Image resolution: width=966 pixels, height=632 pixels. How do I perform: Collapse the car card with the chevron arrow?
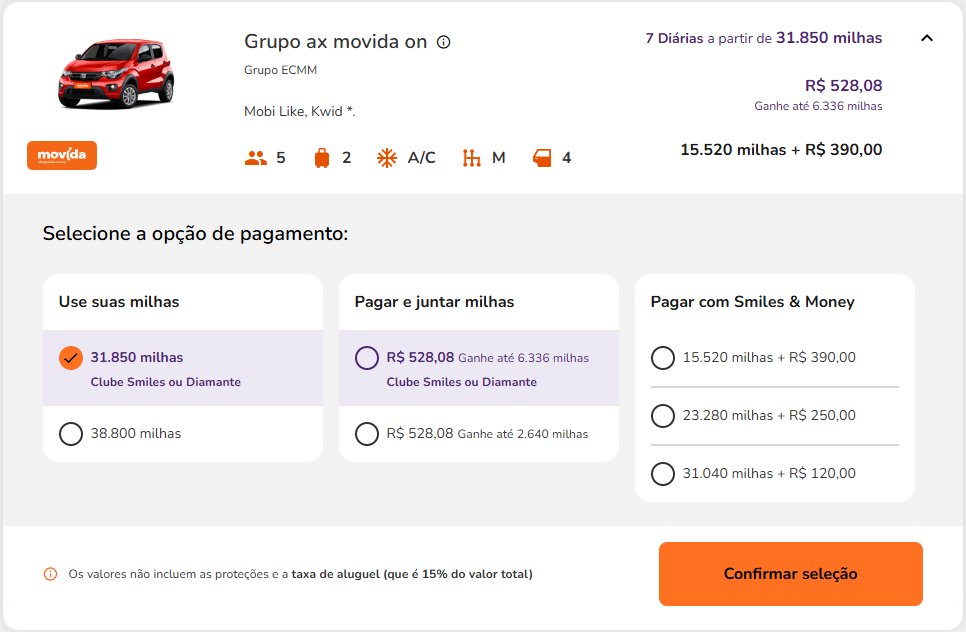(927, 38)
